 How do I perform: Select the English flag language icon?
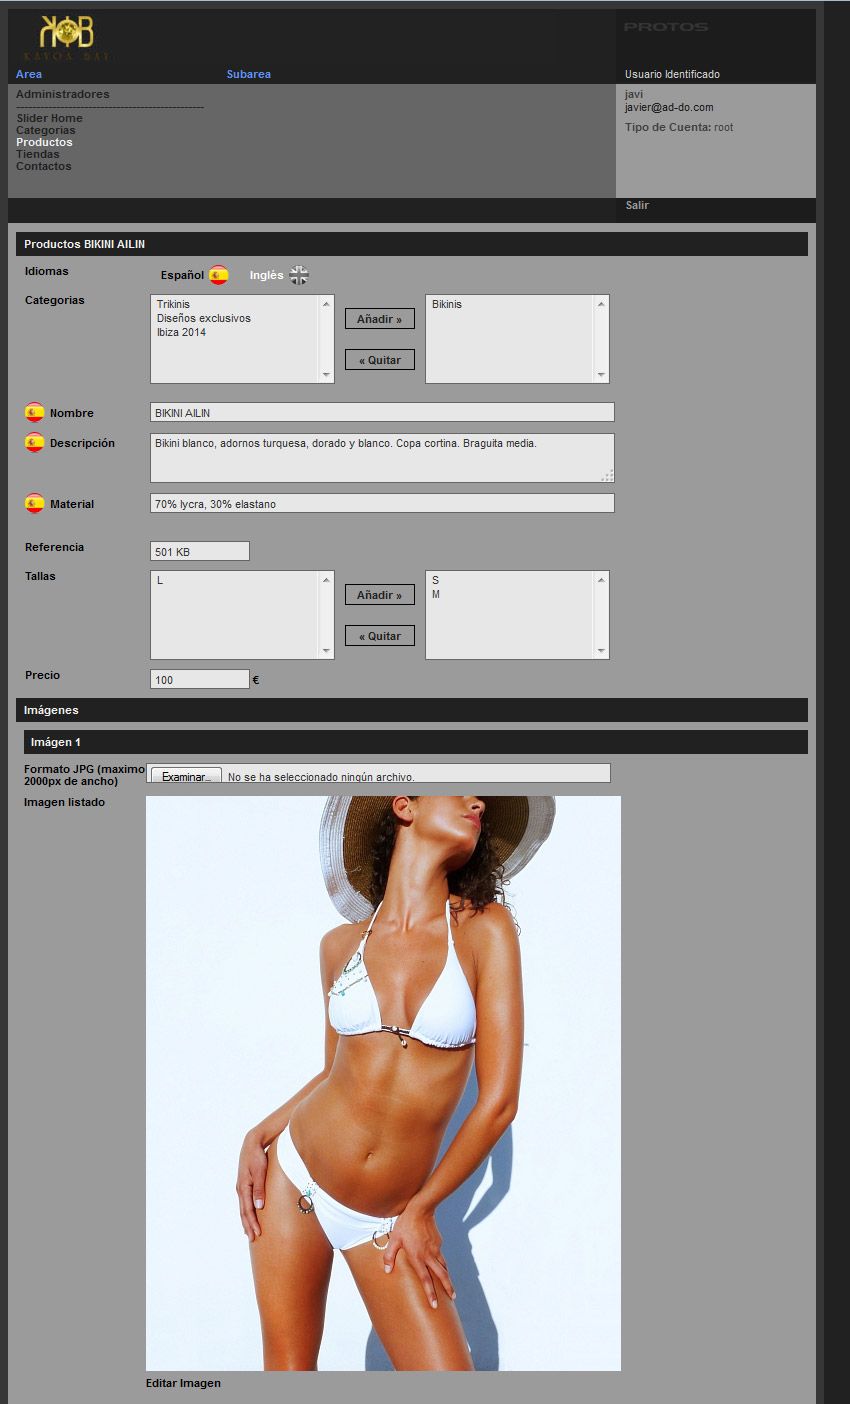coord(299,275)
